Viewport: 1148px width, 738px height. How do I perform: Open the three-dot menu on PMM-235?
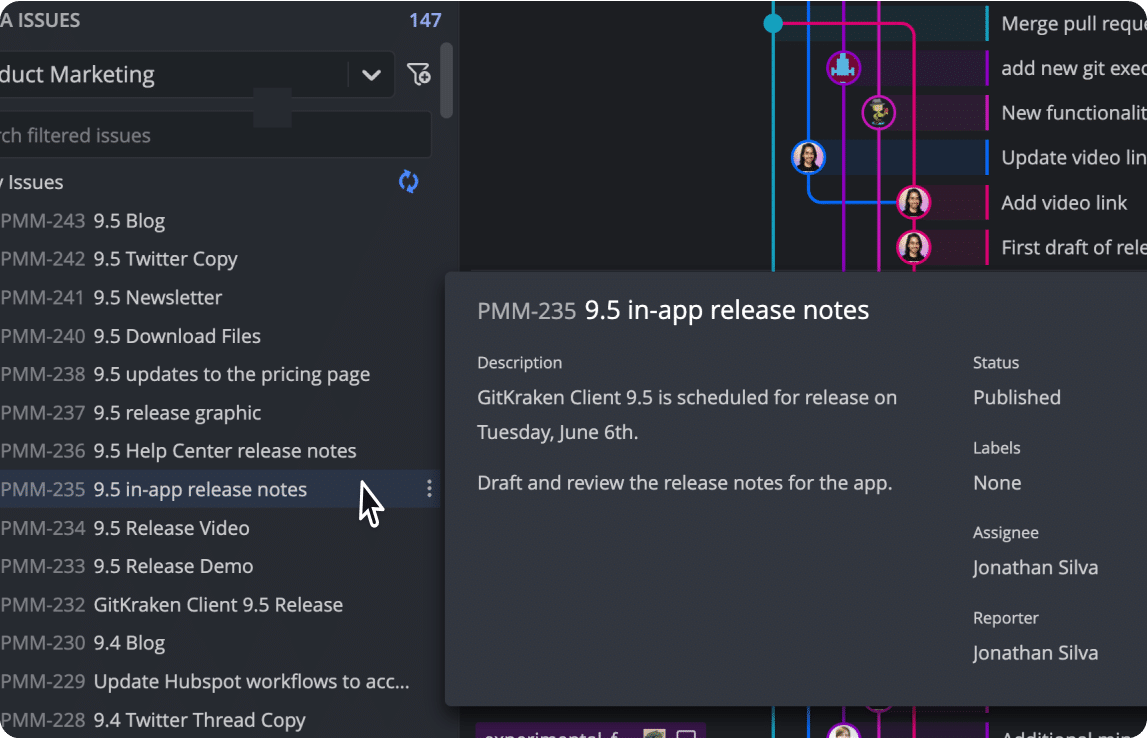429,489
